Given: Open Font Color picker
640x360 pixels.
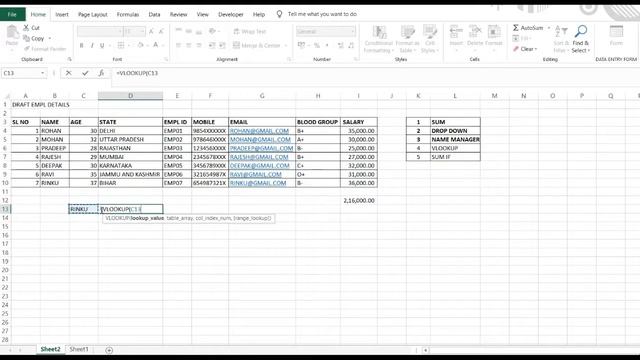Looking at the screenshot, I should pos(156,45).
